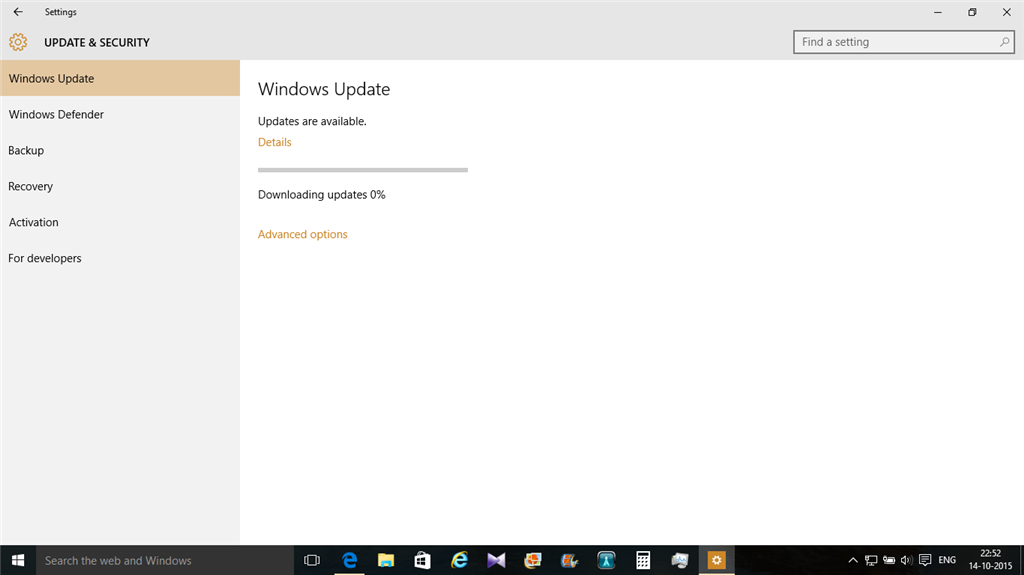
Task: Go to the Recovery section
Action: coord(120,186)
